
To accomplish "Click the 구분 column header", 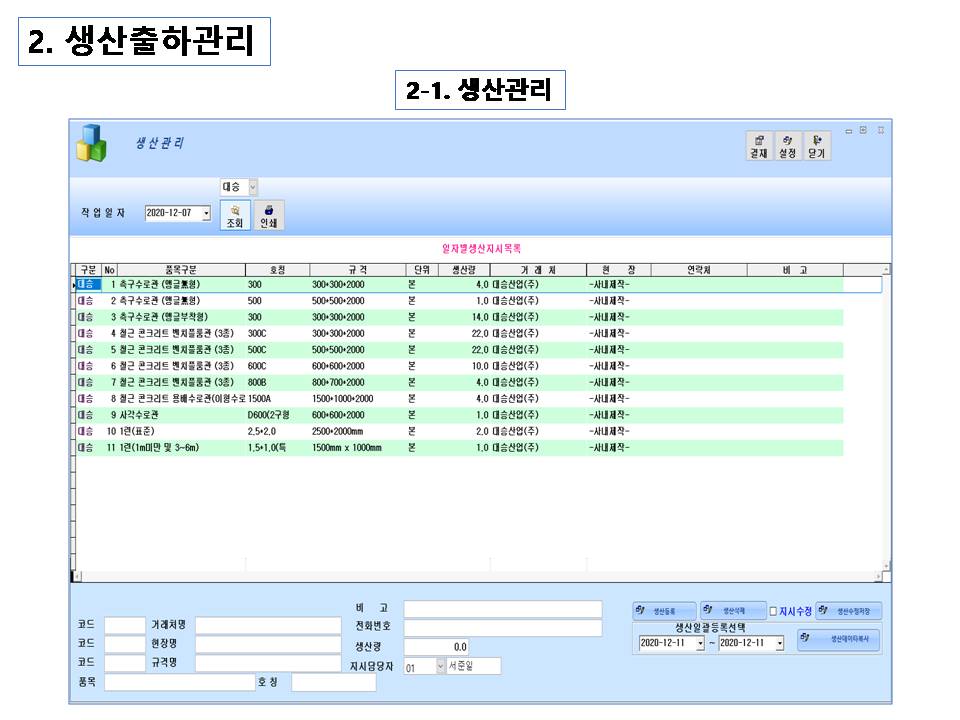I will coord(88,270).
